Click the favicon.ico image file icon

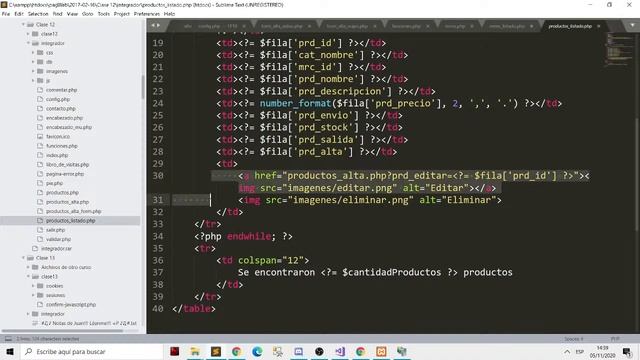click(x=40, y=136)
